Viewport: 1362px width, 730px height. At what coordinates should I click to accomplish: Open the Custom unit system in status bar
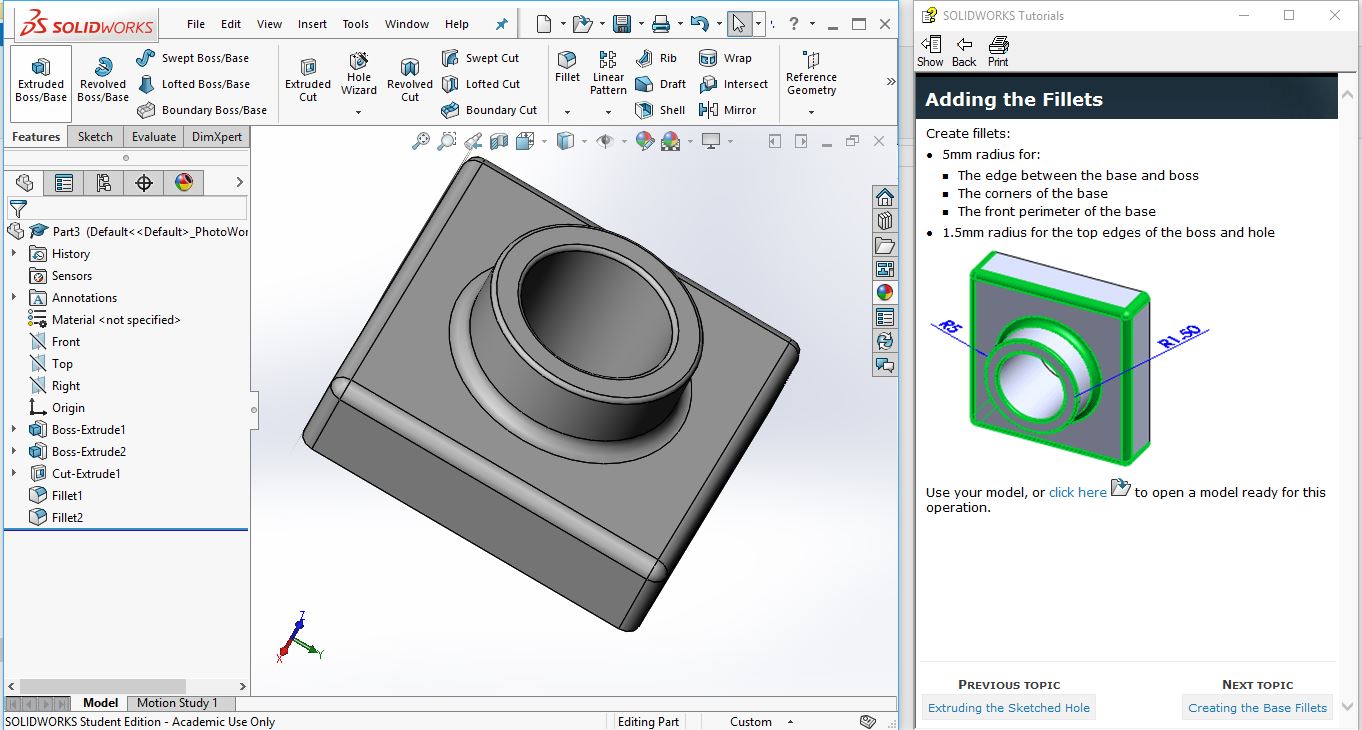pyautogui.click(x=761, y=721)
